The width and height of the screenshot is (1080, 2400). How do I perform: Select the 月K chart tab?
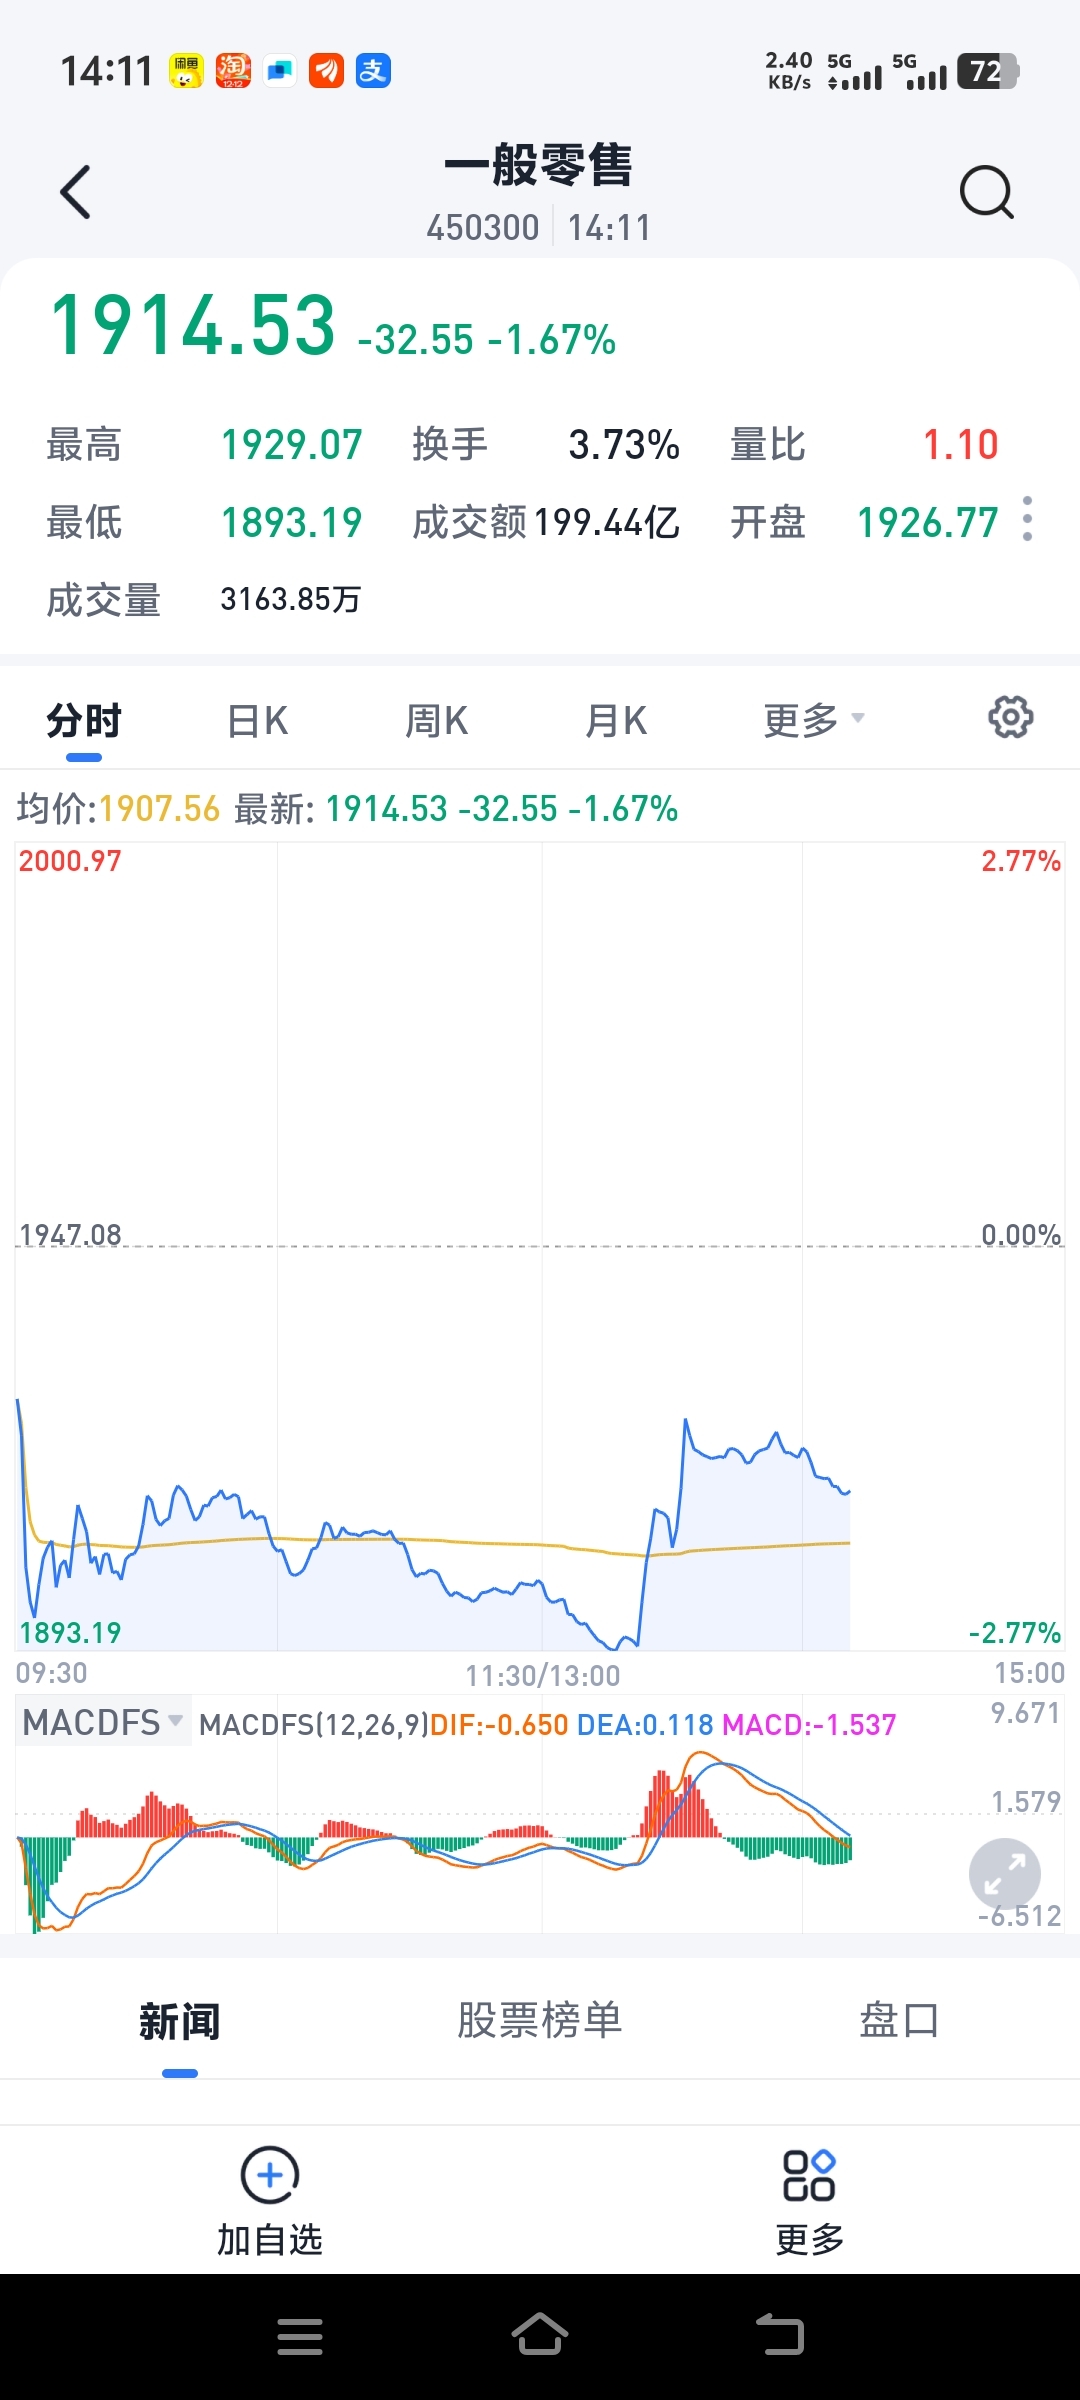click(616, 721)
